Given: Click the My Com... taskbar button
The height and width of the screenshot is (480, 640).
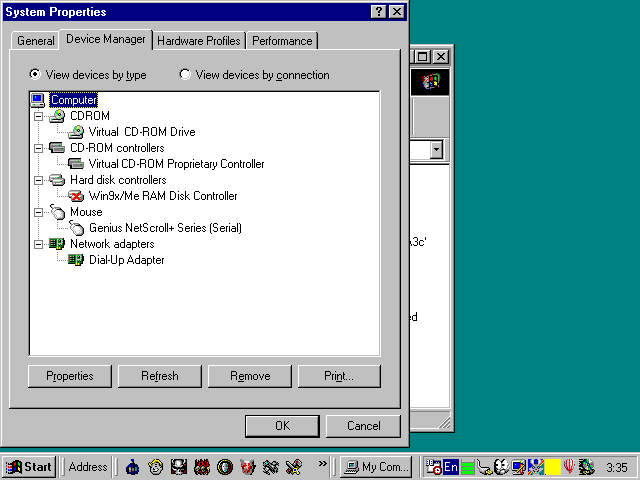Looking at the screenshot, I should pyautogui.click(x=376, y=467).
